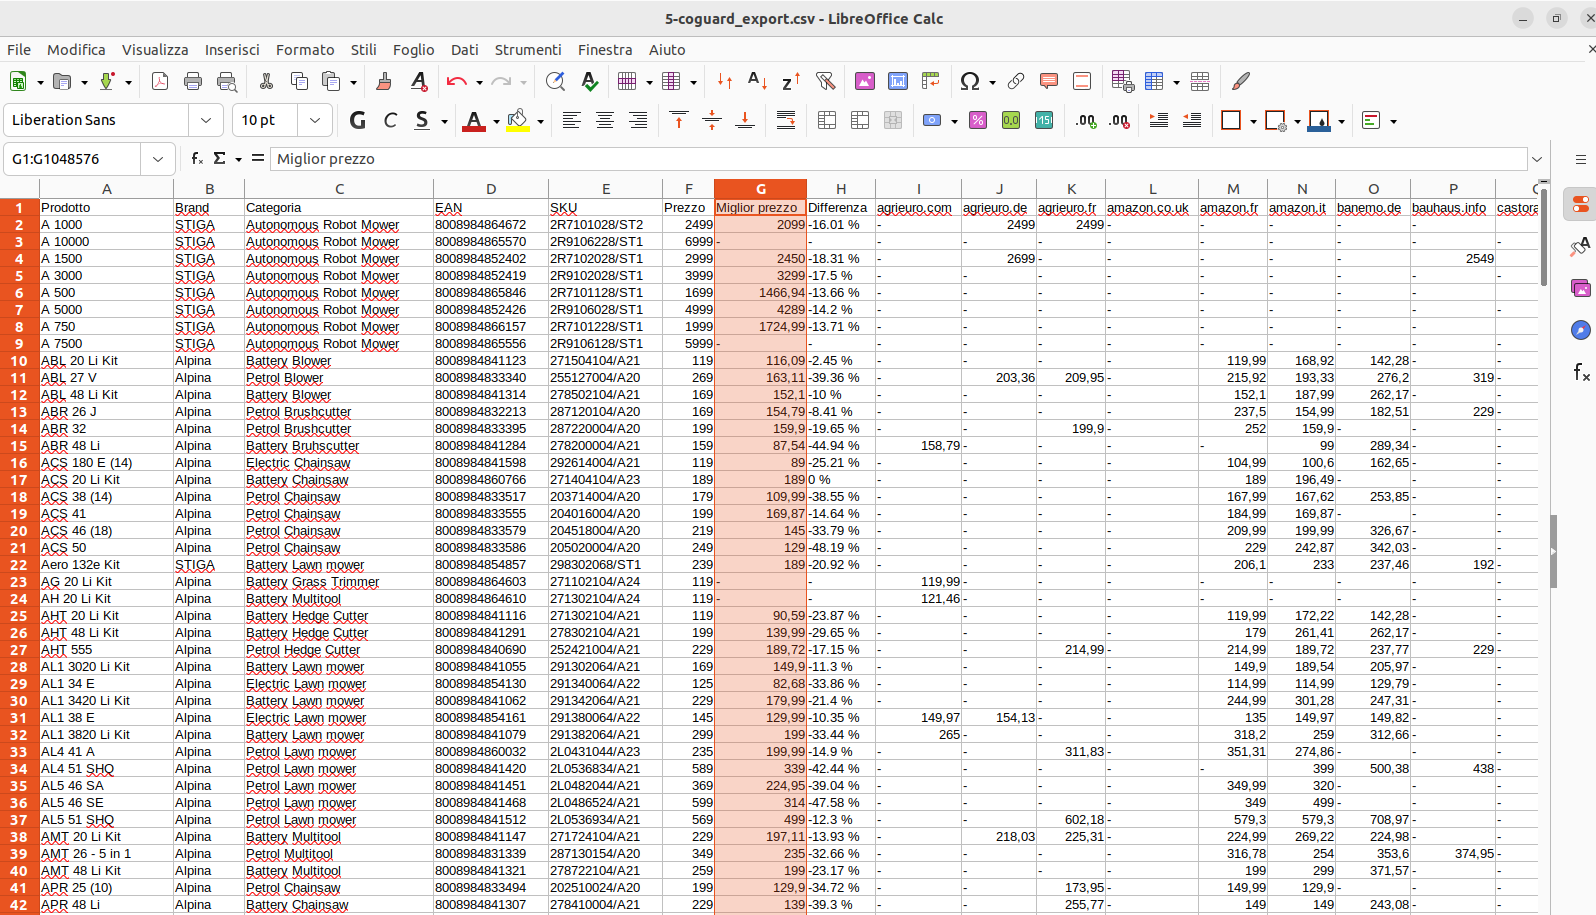Open the special character dropdown arrow

pyautogui.click(x=992, y=82)
